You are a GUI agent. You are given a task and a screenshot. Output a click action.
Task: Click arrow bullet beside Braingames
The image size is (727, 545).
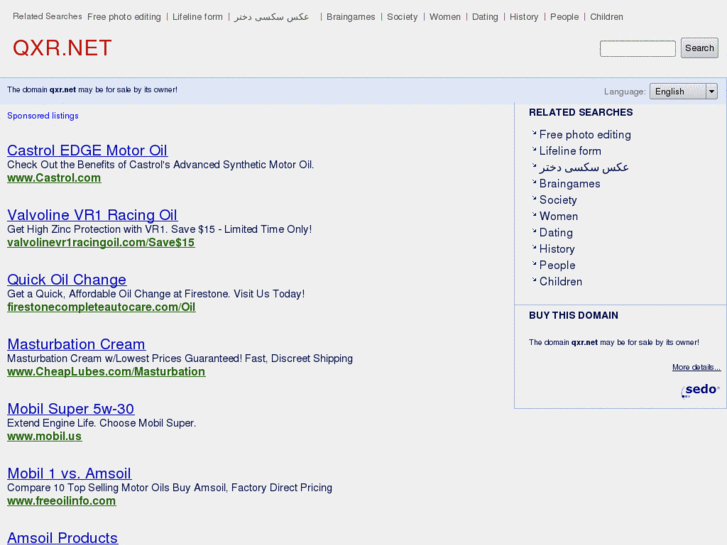(x=534, y=182)
